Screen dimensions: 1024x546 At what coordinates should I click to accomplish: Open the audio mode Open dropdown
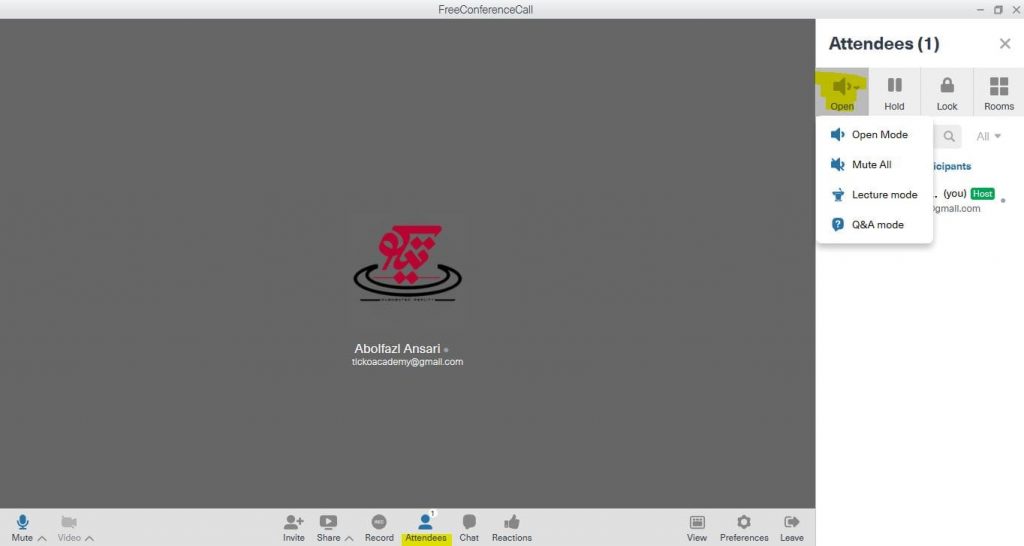click(842, 92)
